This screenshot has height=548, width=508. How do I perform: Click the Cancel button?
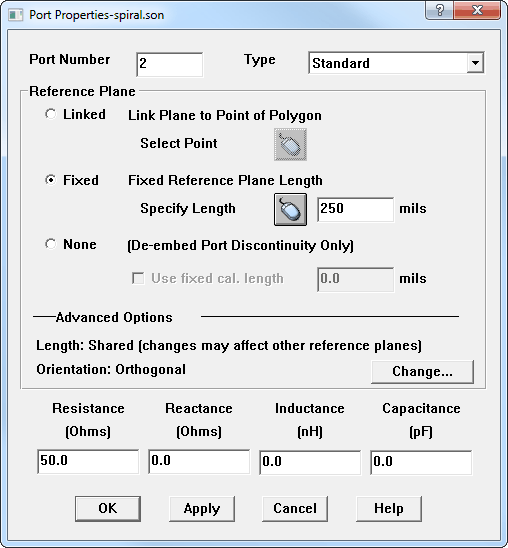click(x=295, y=509)
